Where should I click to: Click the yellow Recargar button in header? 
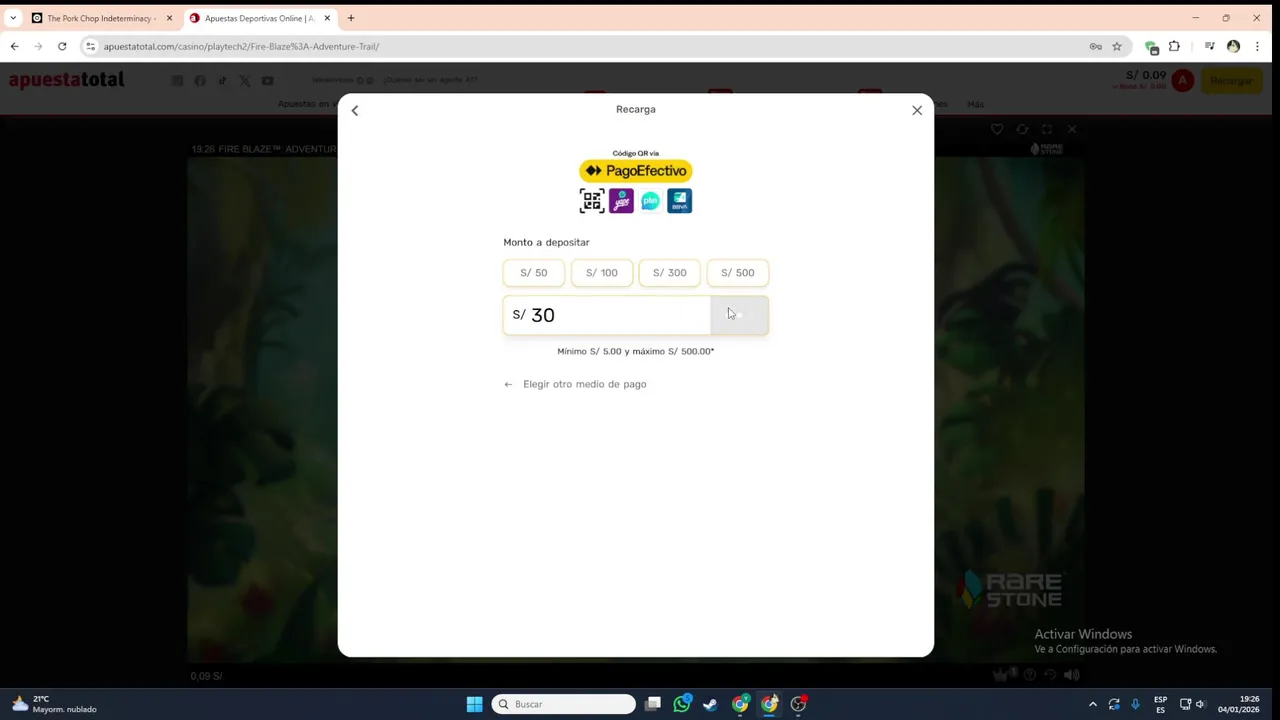click(x=1231, y=81)
